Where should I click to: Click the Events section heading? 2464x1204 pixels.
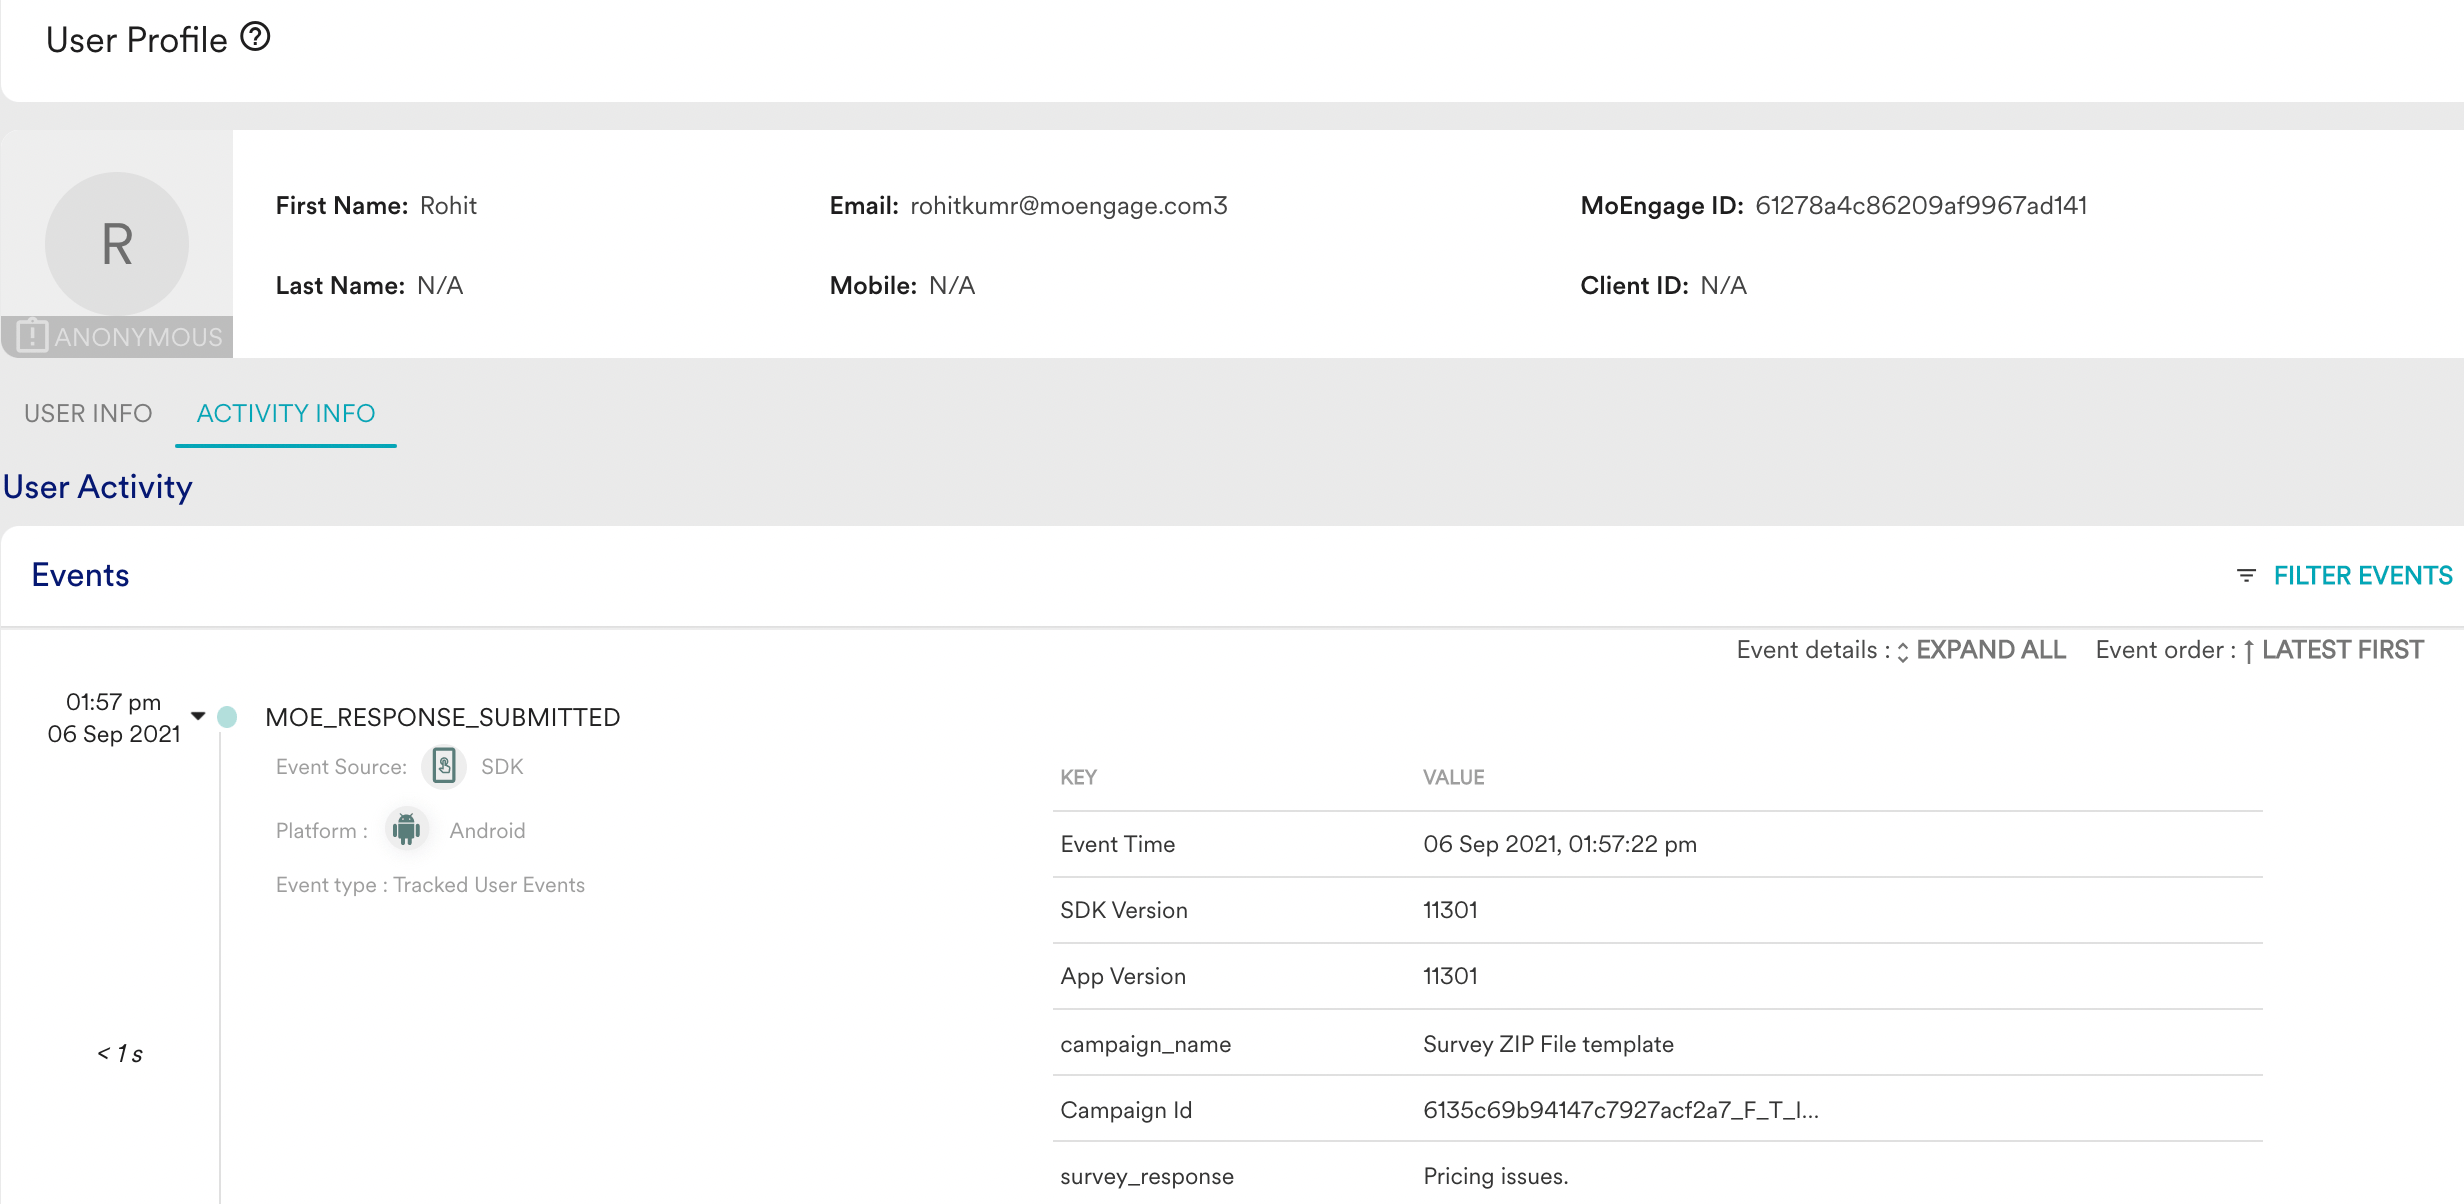[x=80, y=575]
